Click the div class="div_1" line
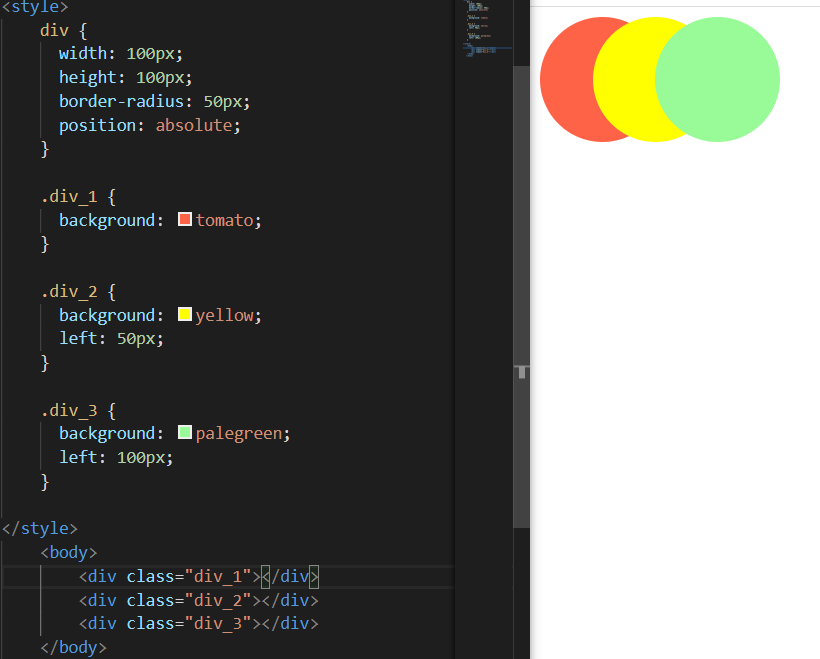The width and height of the screenshot is (820, 659). [x=199, y=576]
